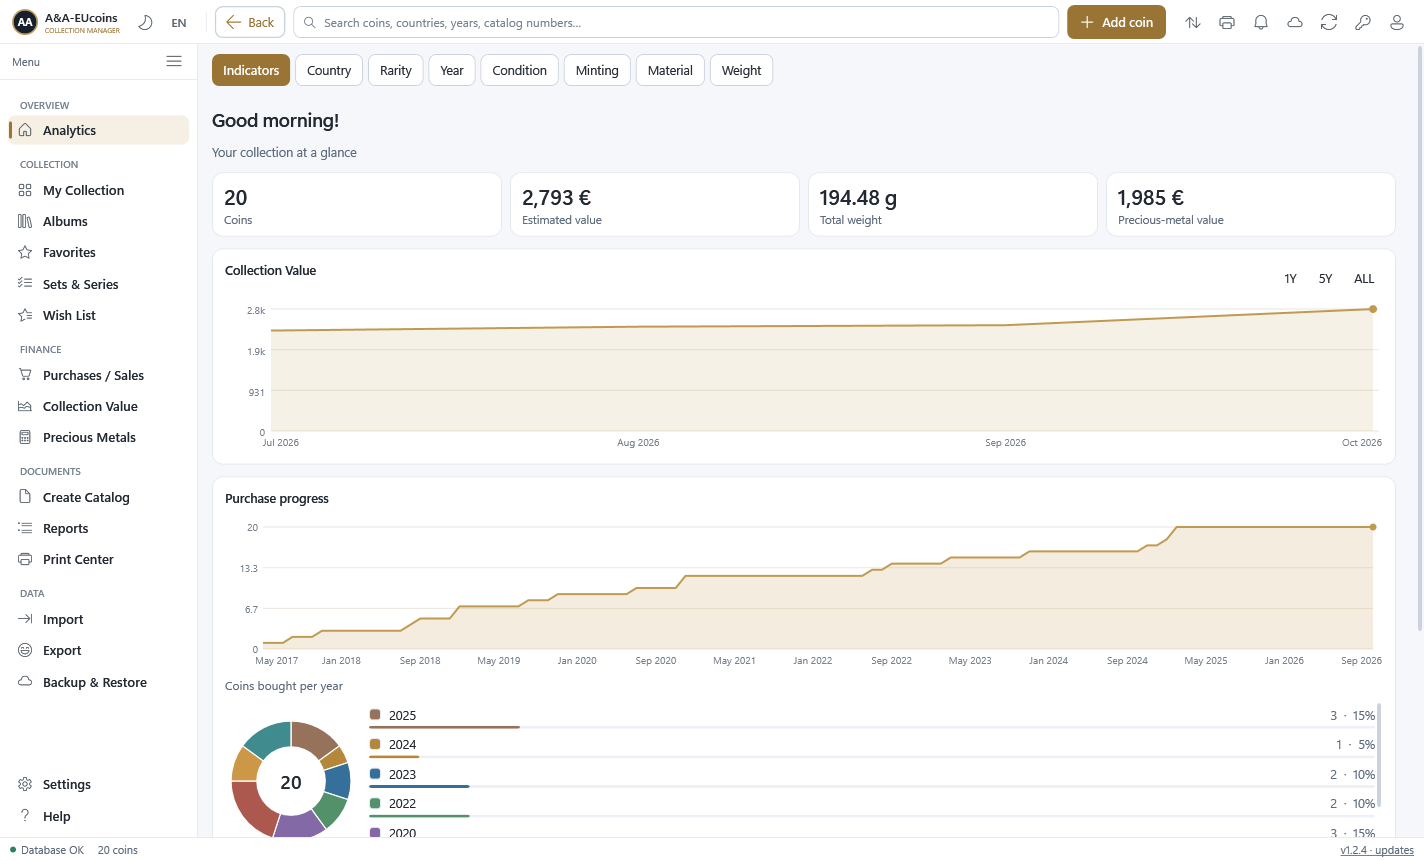Switch to the Country tab
1424x861 pixels.
point(329,70)
